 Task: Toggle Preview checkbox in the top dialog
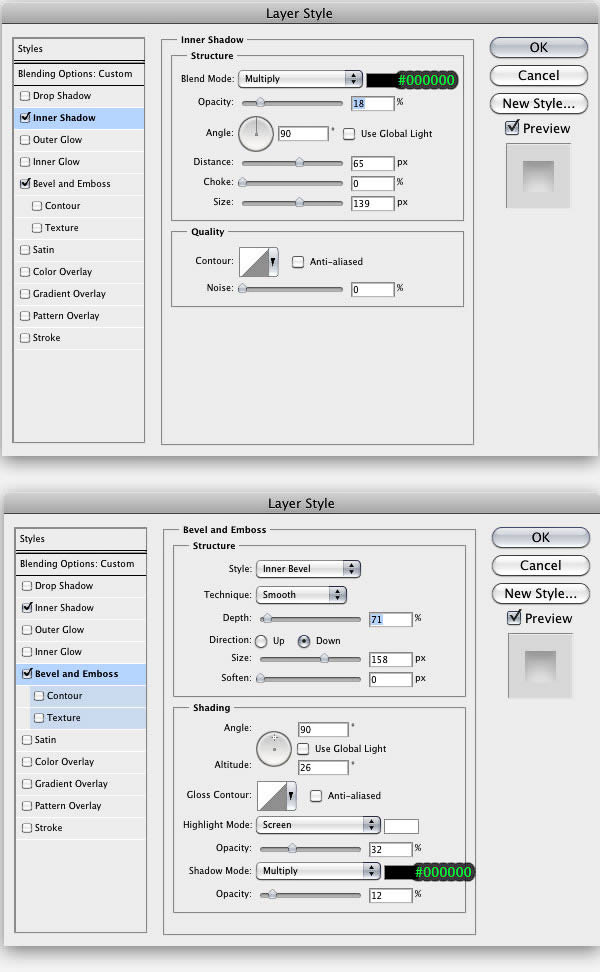[x=512, y=128]
